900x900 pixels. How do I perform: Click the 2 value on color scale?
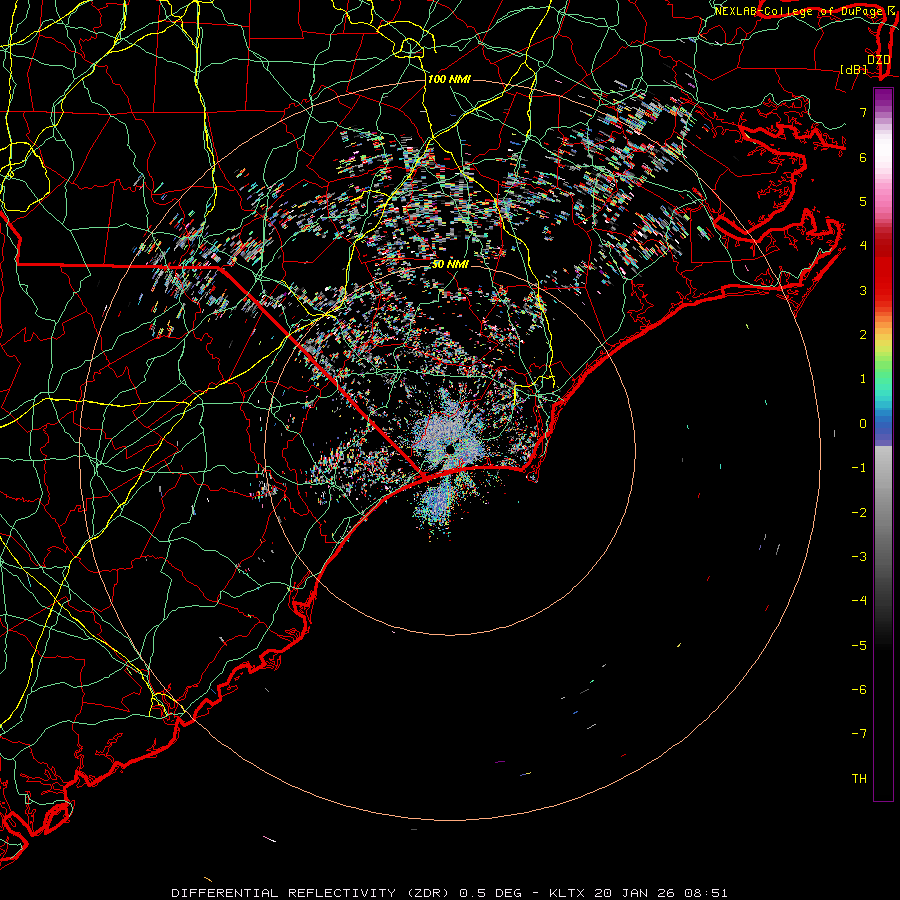[x=863, y=334]
